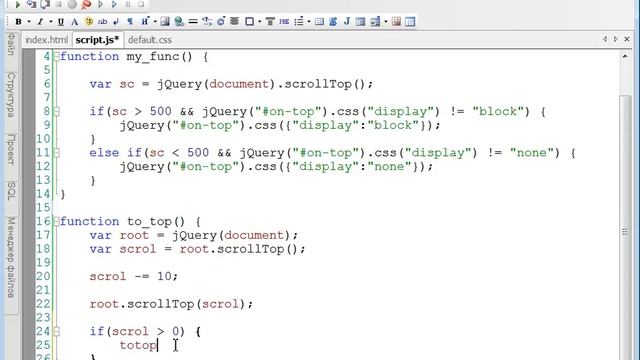This screenshot has width=640, height=360.
Task: Click '"none"' string on line 11
Action: tap(535, 153)
